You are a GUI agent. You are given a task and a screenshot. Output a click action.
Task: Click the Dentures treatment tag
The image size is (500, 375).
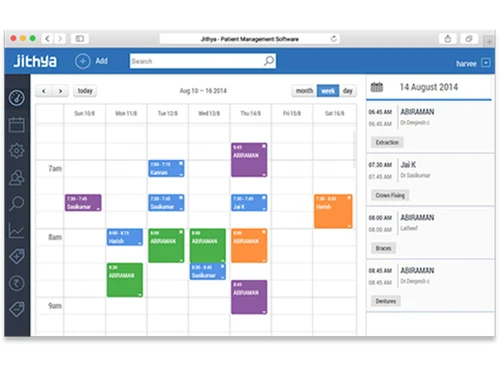coord(386,301)
